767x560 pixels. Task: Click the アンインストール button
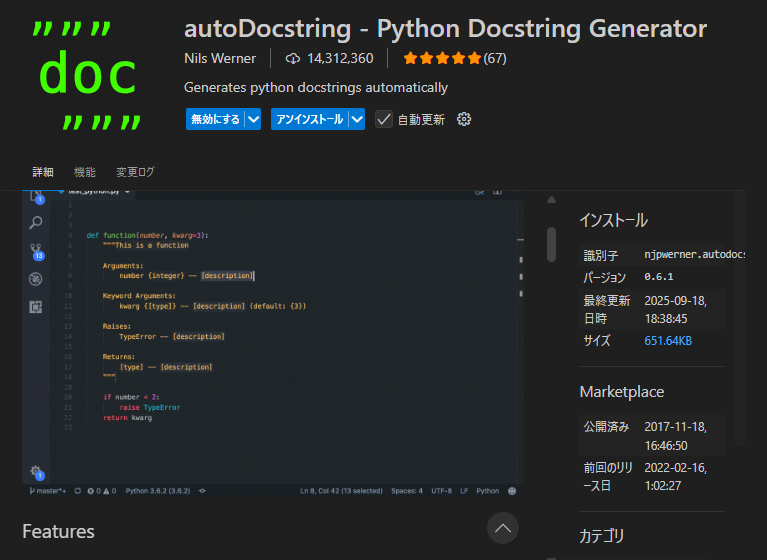(309, 119)
